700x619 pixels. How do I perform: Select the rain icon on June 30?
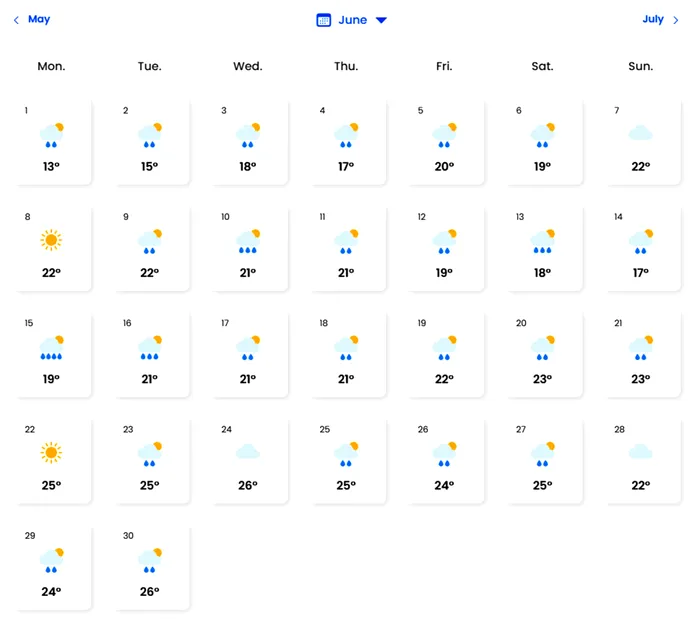pos(150,561)
